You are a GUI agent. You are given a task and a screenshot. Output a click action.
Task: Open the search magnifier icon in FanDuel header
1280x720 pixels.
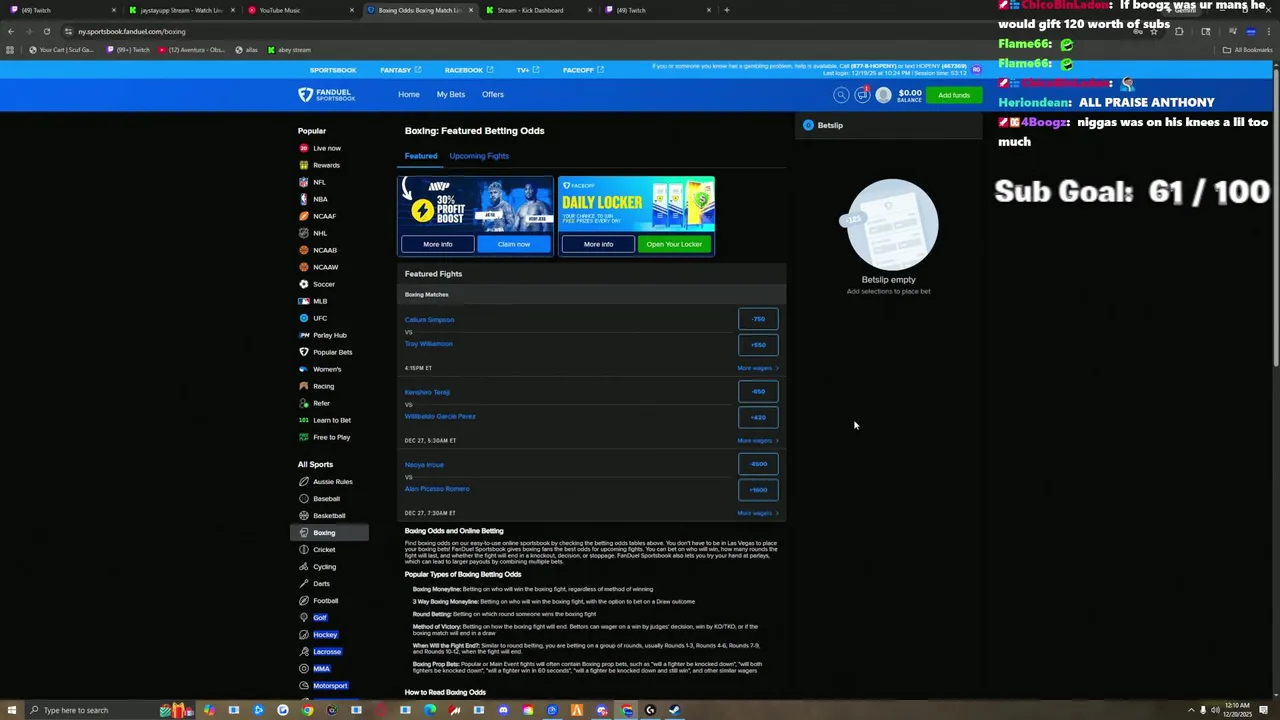841,95
